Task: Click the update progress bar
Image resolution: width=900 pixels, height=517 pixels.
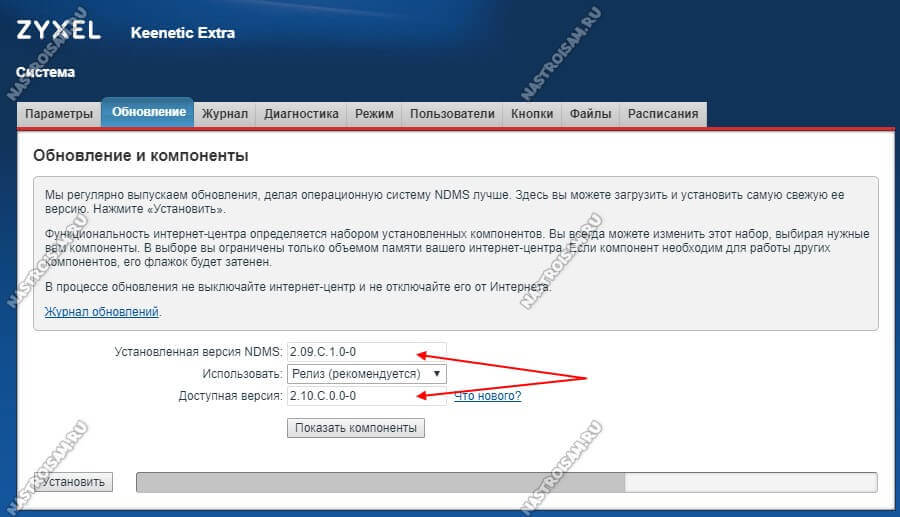Action: 506,482
